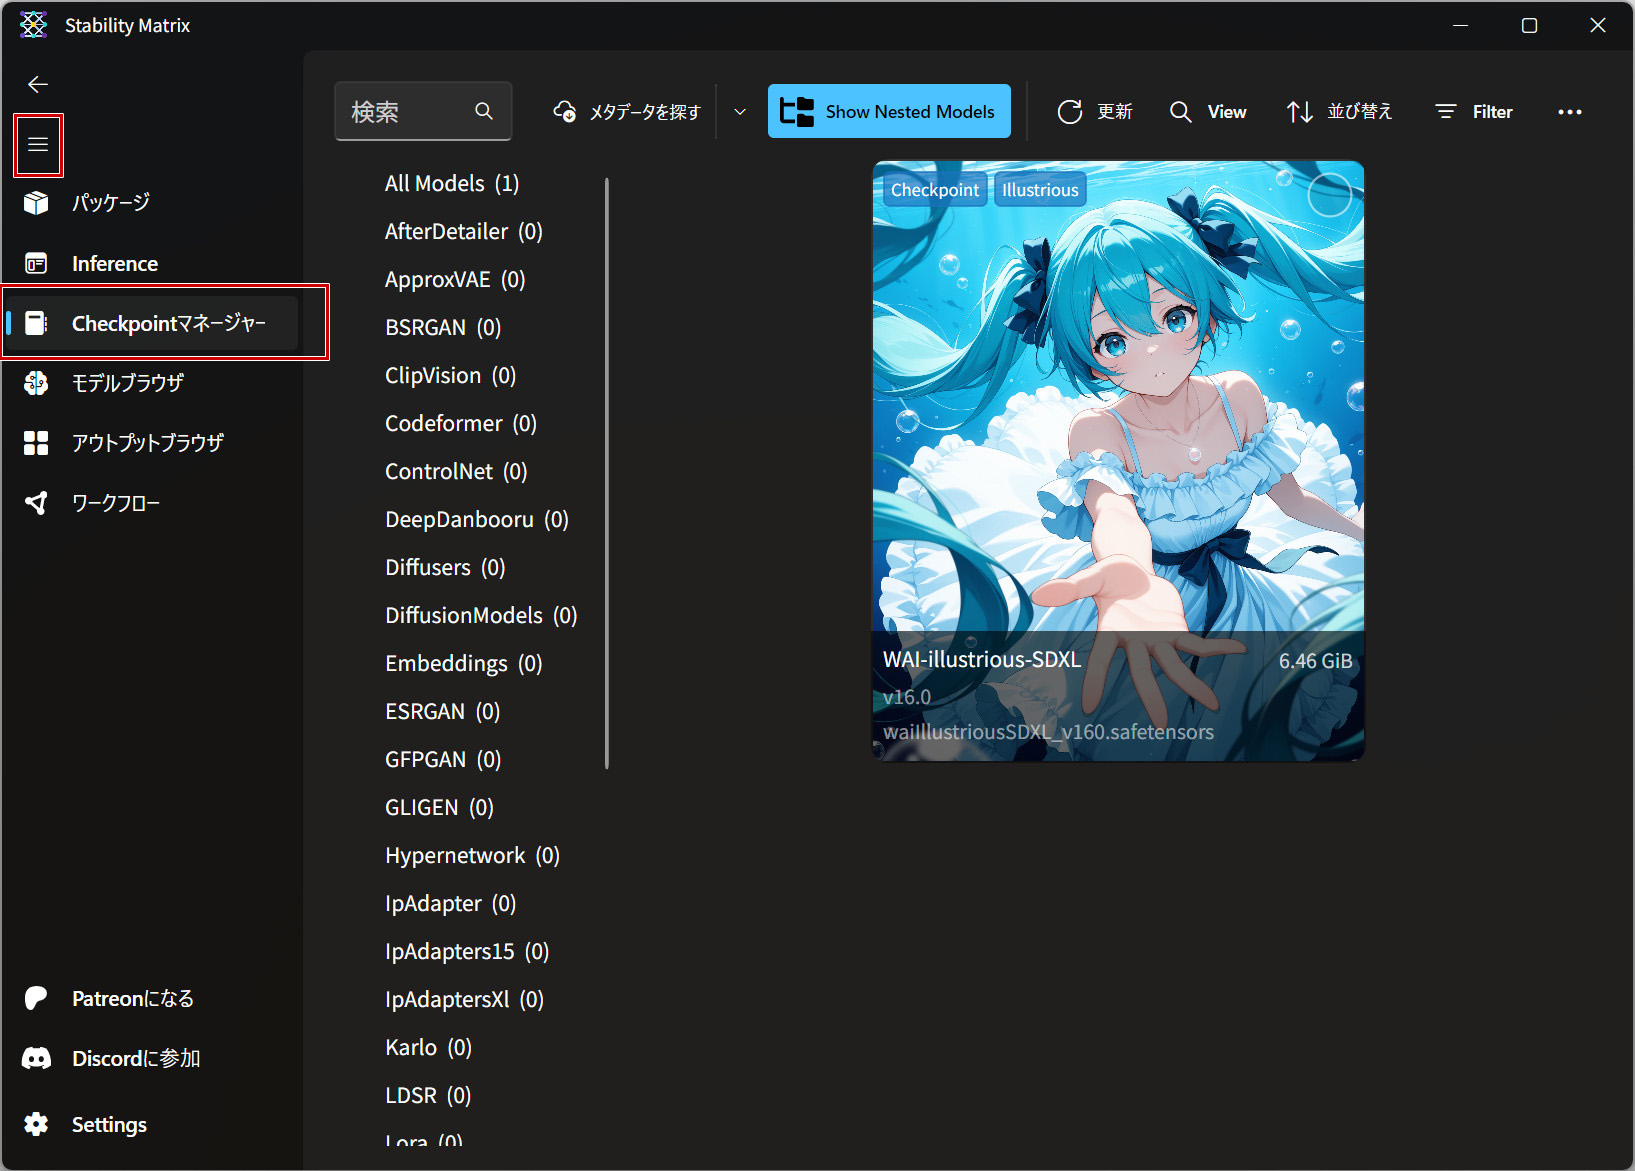The image size is (1635, 1171).
Task: Click the back arrow icon
Action: tap(38, 85)
